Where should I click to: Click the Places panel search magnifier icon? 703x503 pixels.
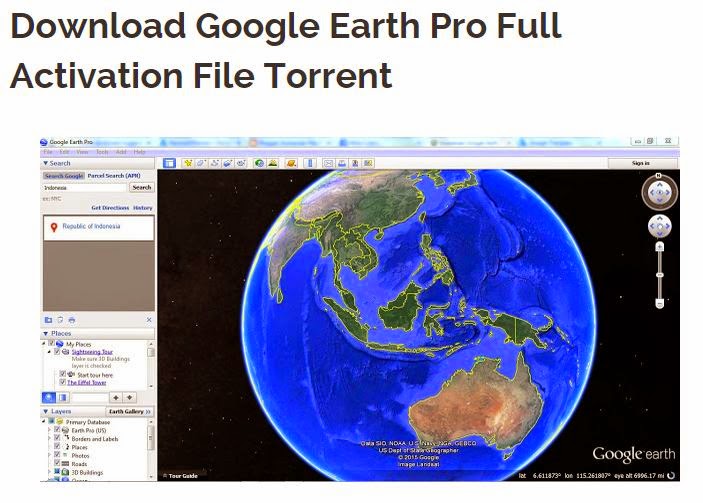[x=49, y=398]
